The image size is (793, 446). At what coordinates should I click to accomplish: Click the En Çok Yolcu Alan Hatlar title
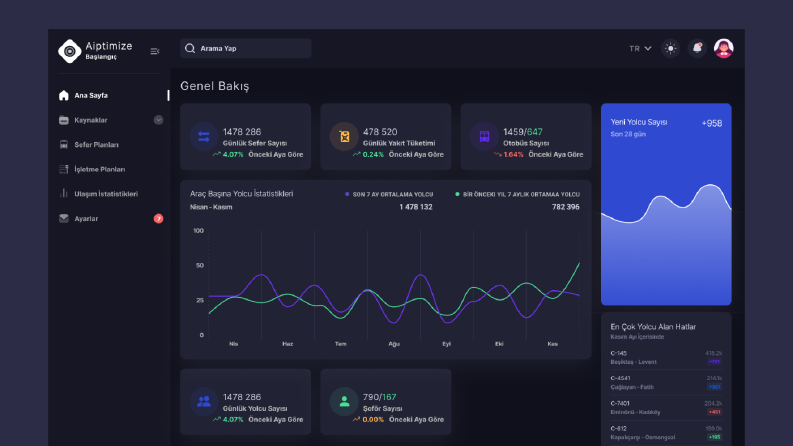coord(653,327)
